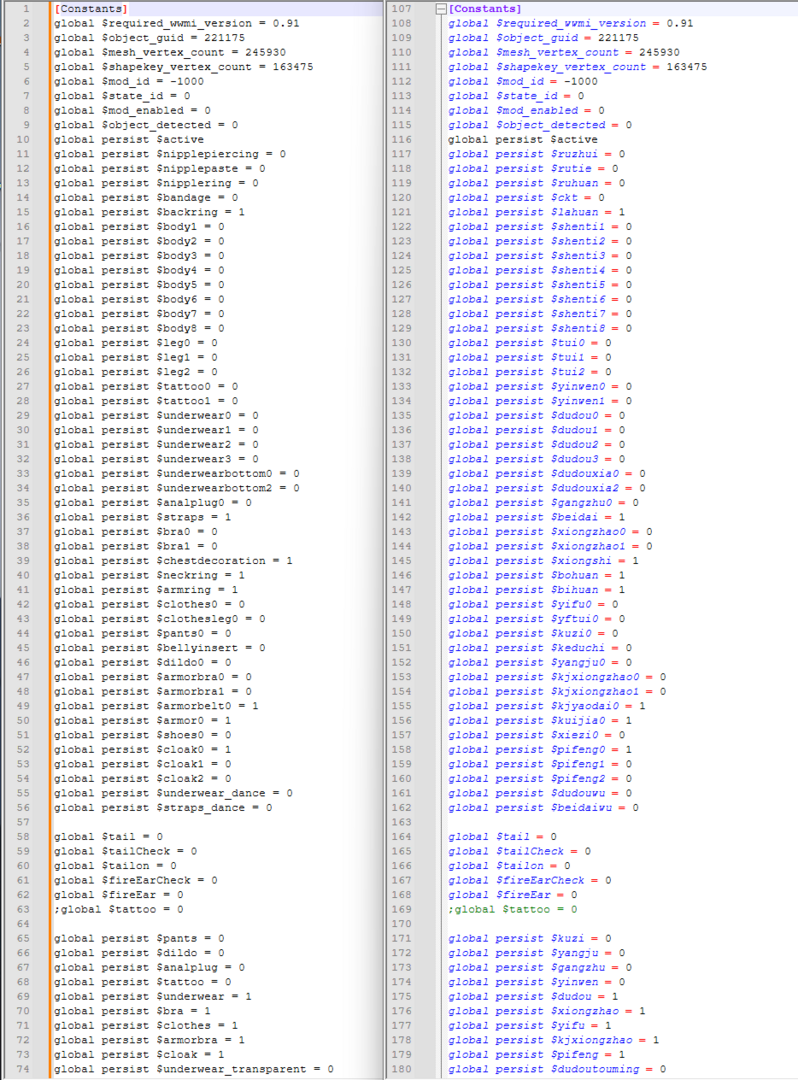The height and width of the screenshot is (1080, 798).
Task: Click the $beidai = 1 line
Action: (x=536, y=517)
